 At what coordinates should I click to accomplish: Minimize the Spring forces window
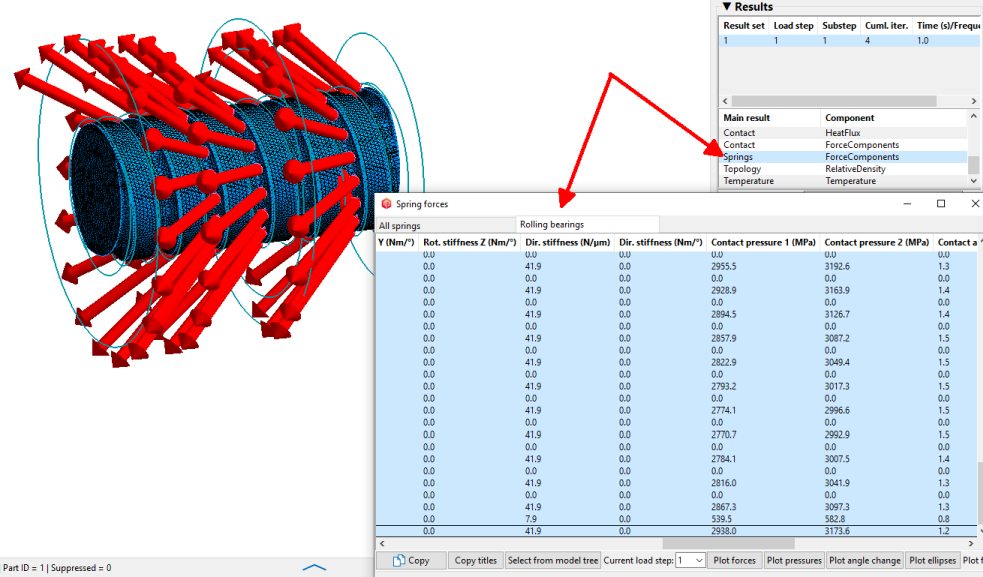point(907,203)
